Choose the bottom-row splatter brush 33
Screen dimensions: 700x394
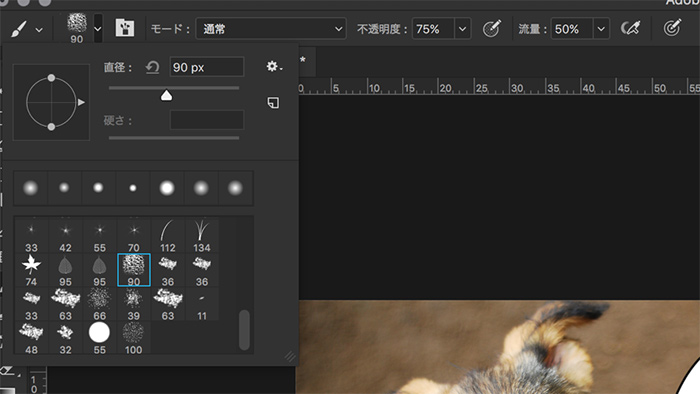coord(31,304)
